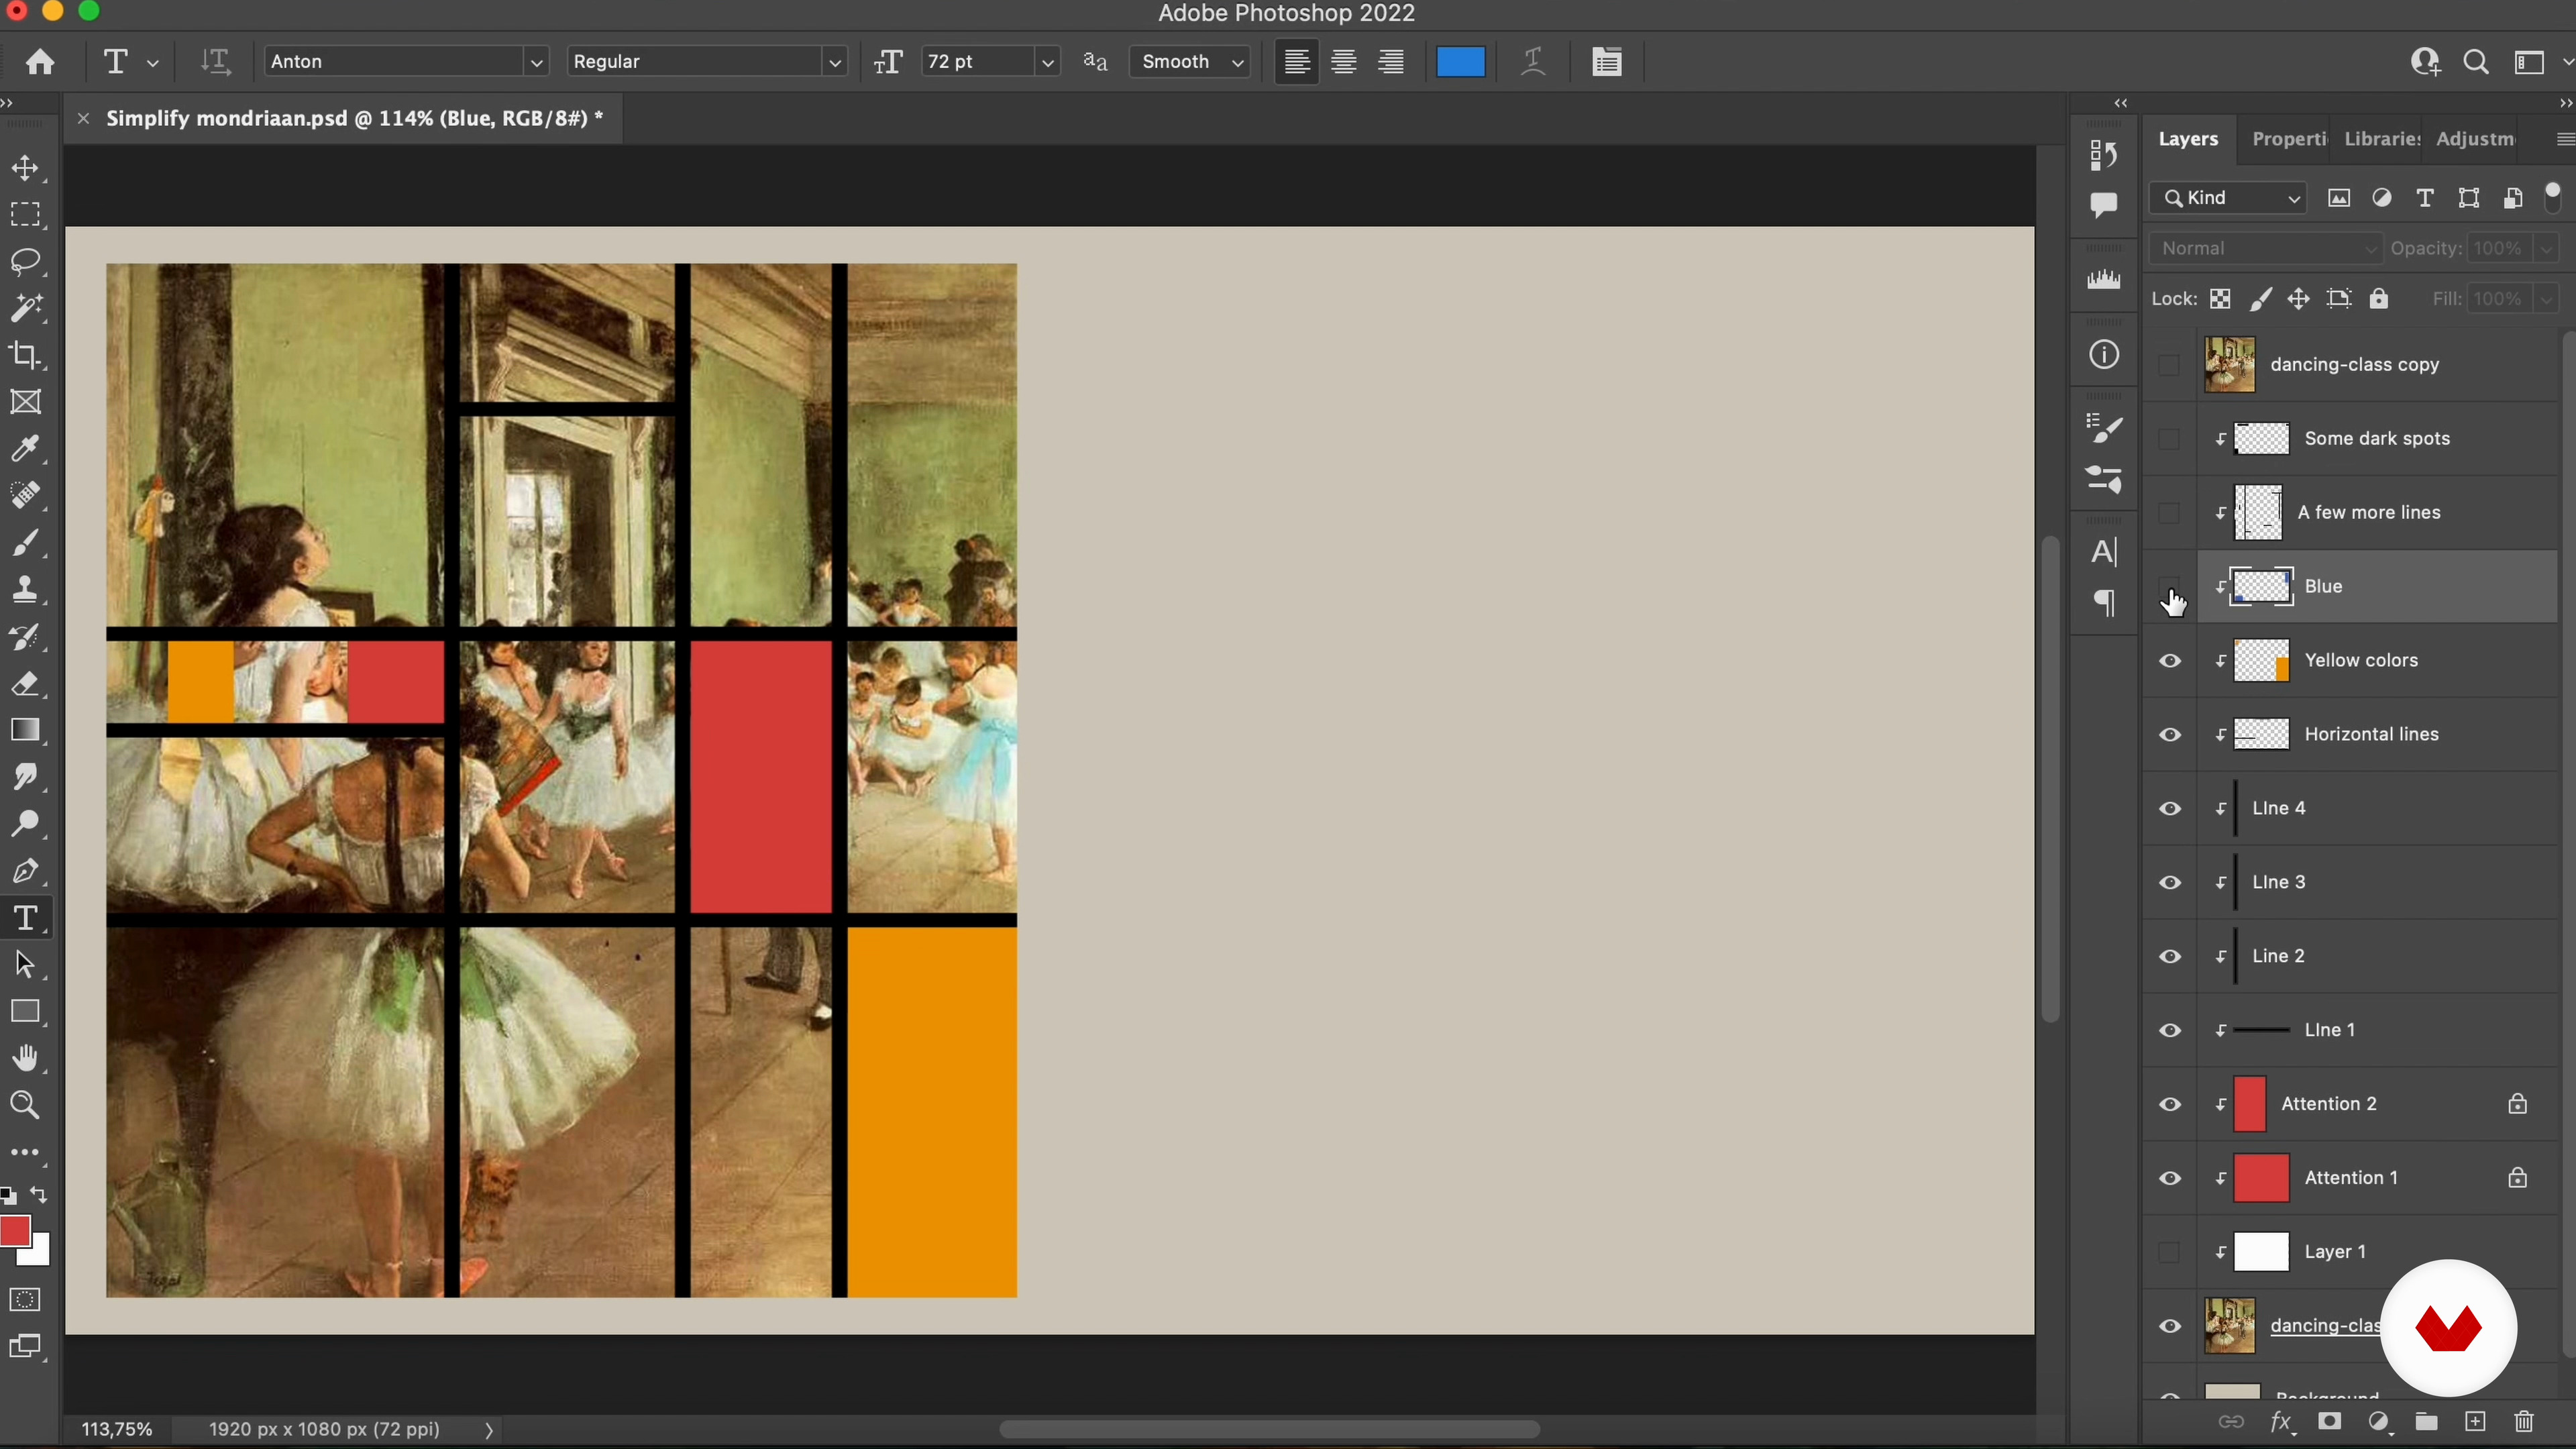Hide the Horizontal lines layer
This screenshot has width=2576, height=1449.
point(2169,735)
